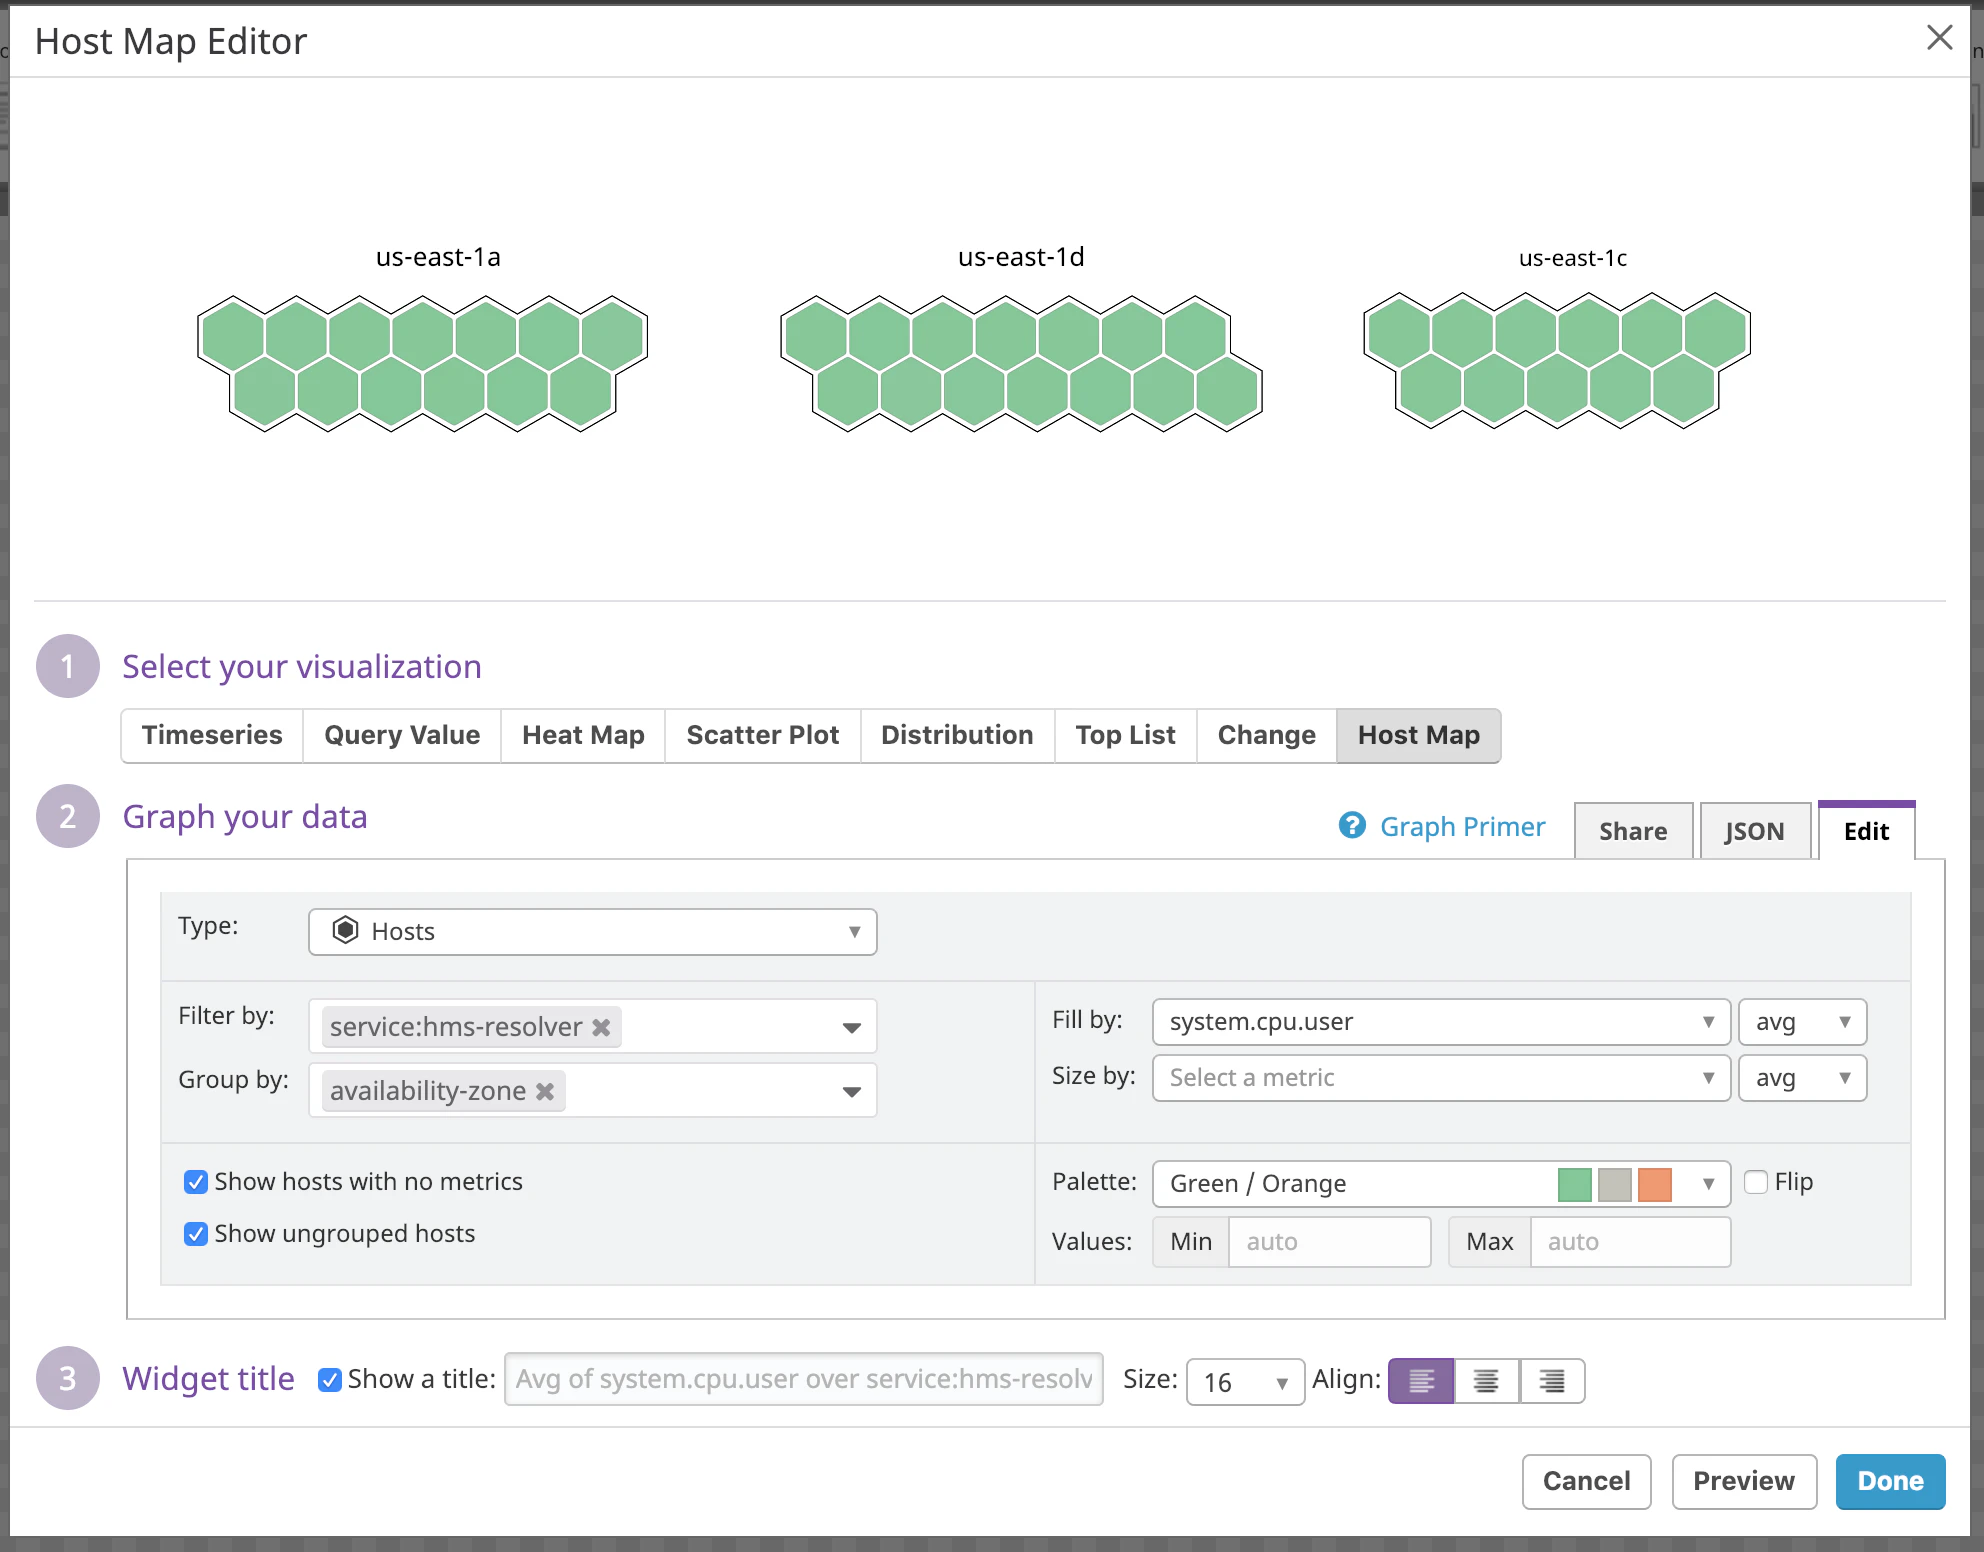The width and height of the screenshot is (1984, 1552).
Task: Switch to the JSON tab
Action: pos(1754,831)
